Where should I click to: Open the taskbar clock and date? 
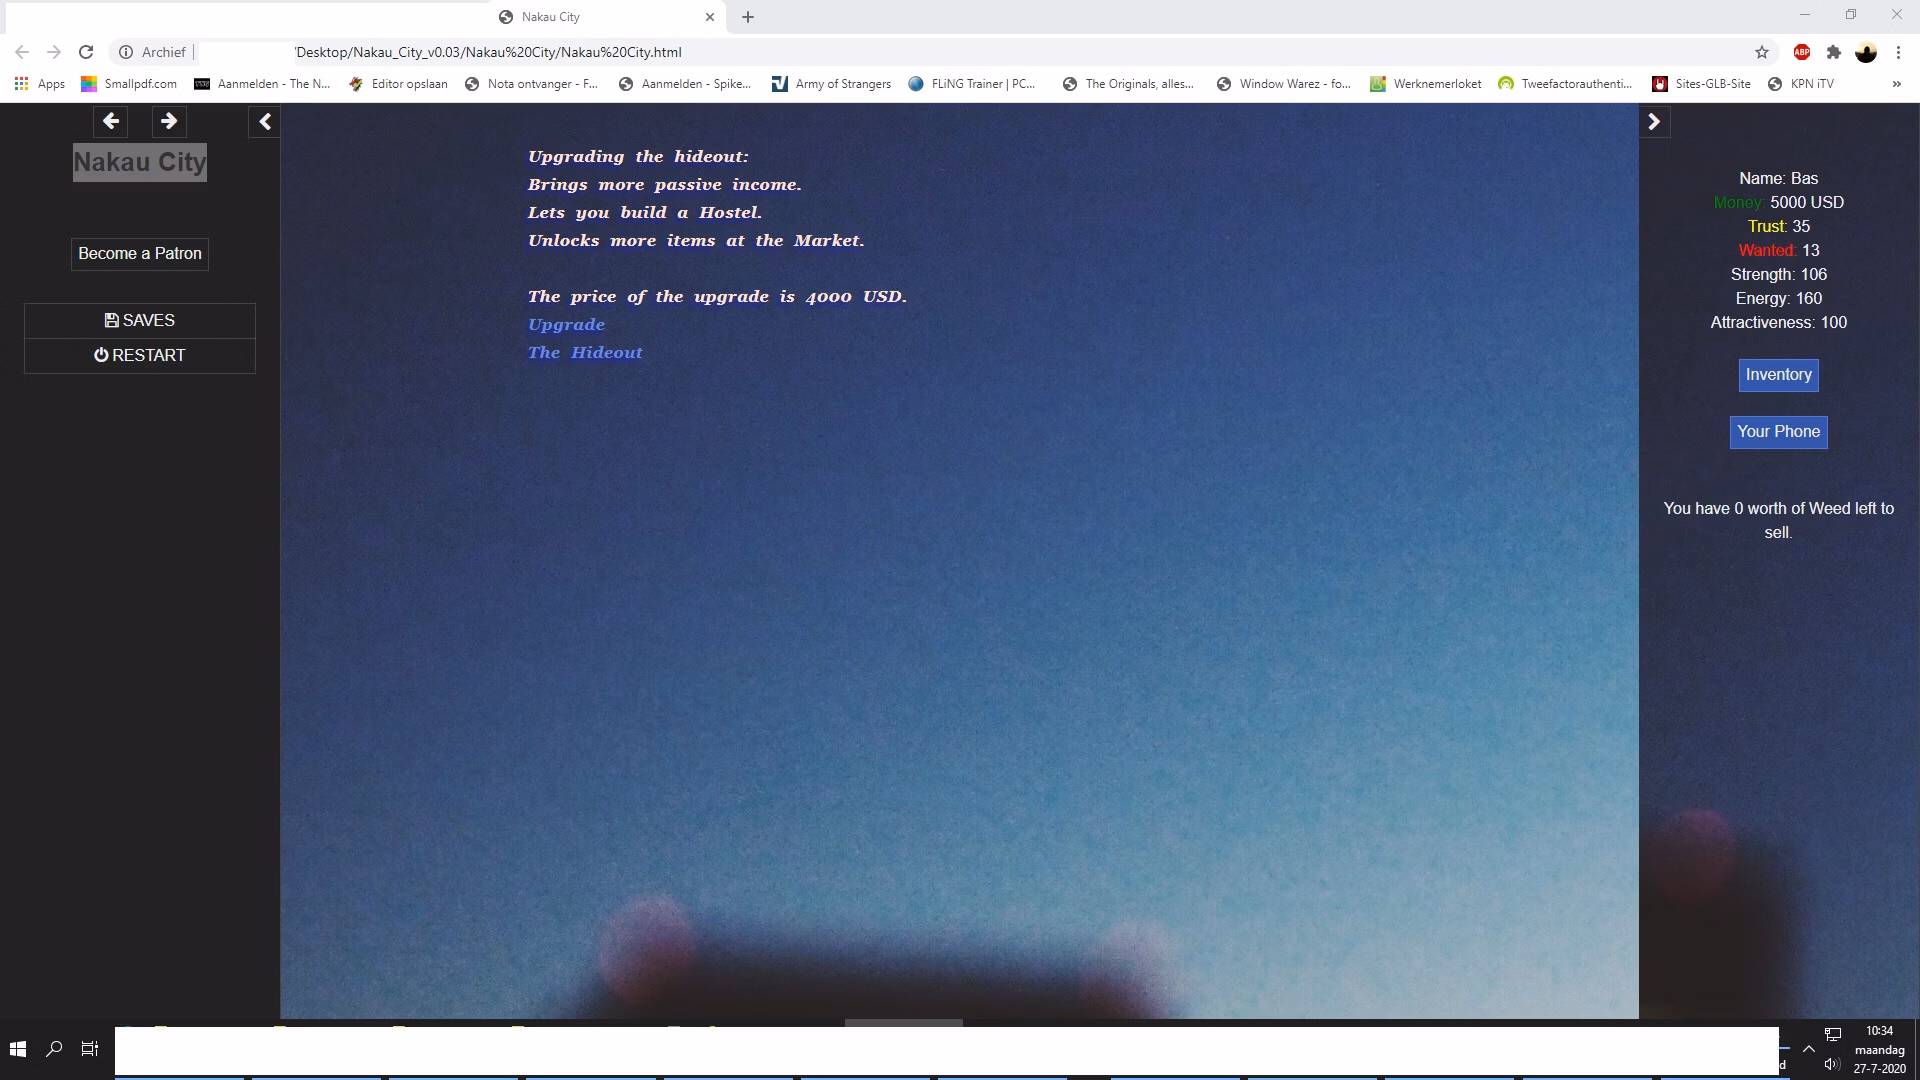point(1880,1049)
